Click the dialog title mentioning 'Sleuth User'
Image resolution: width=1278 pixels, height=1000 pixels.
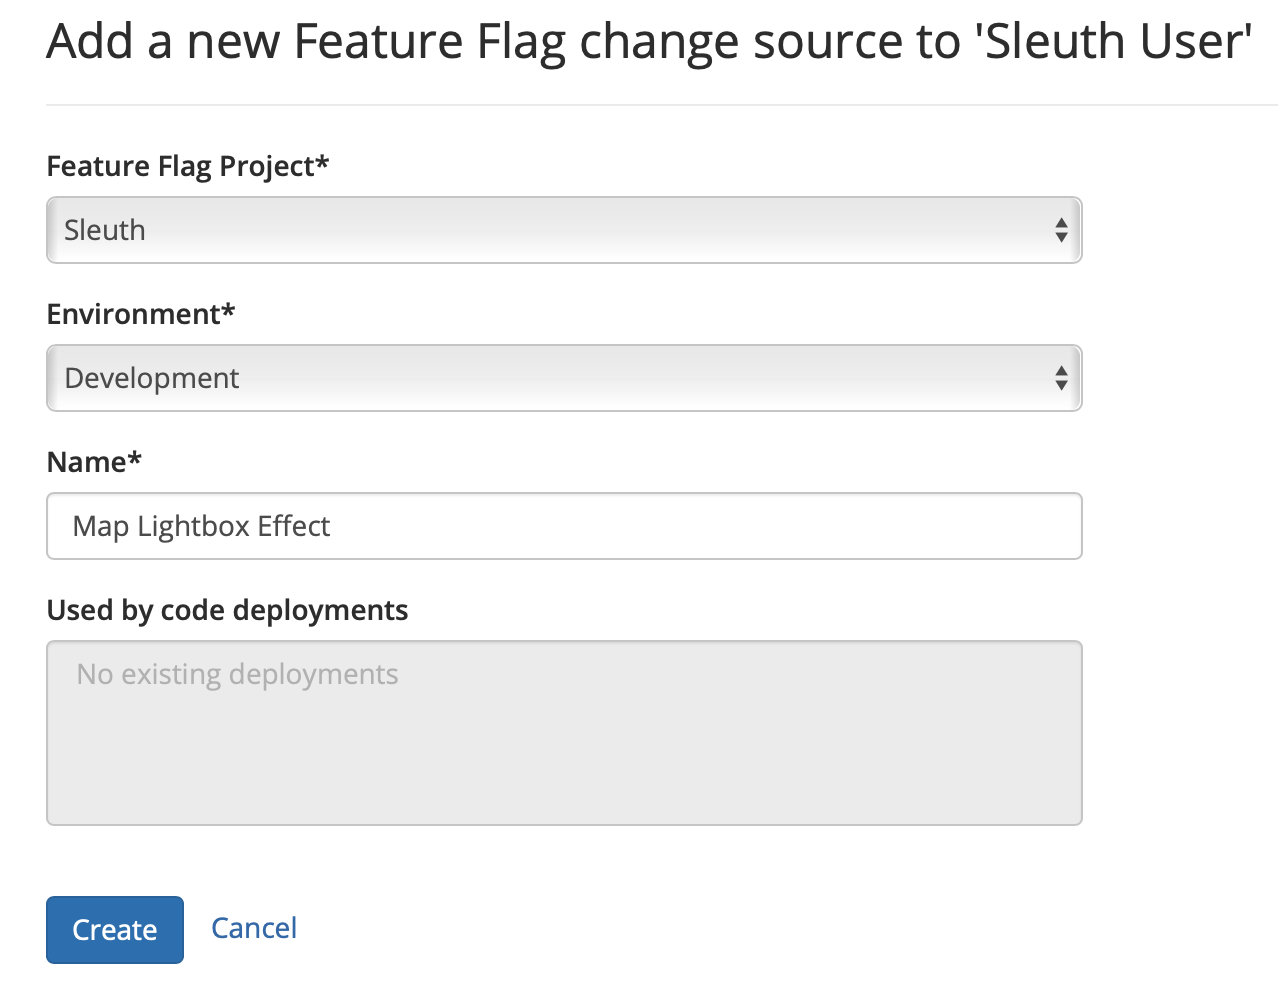pyautogui.click(x=649, y=41)
